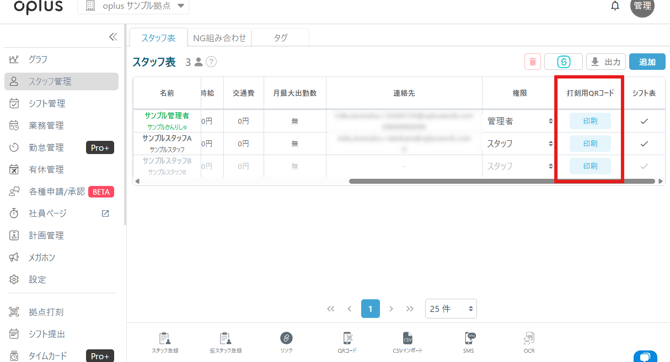Open 権限 dropdown for サンプル管理者 row
Screen dimensions: 670x362
pos(520,121)
